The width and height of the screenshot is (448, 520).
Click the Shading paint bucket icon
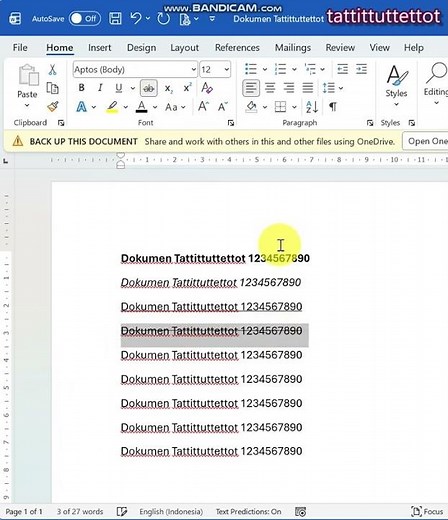[251, 107]
